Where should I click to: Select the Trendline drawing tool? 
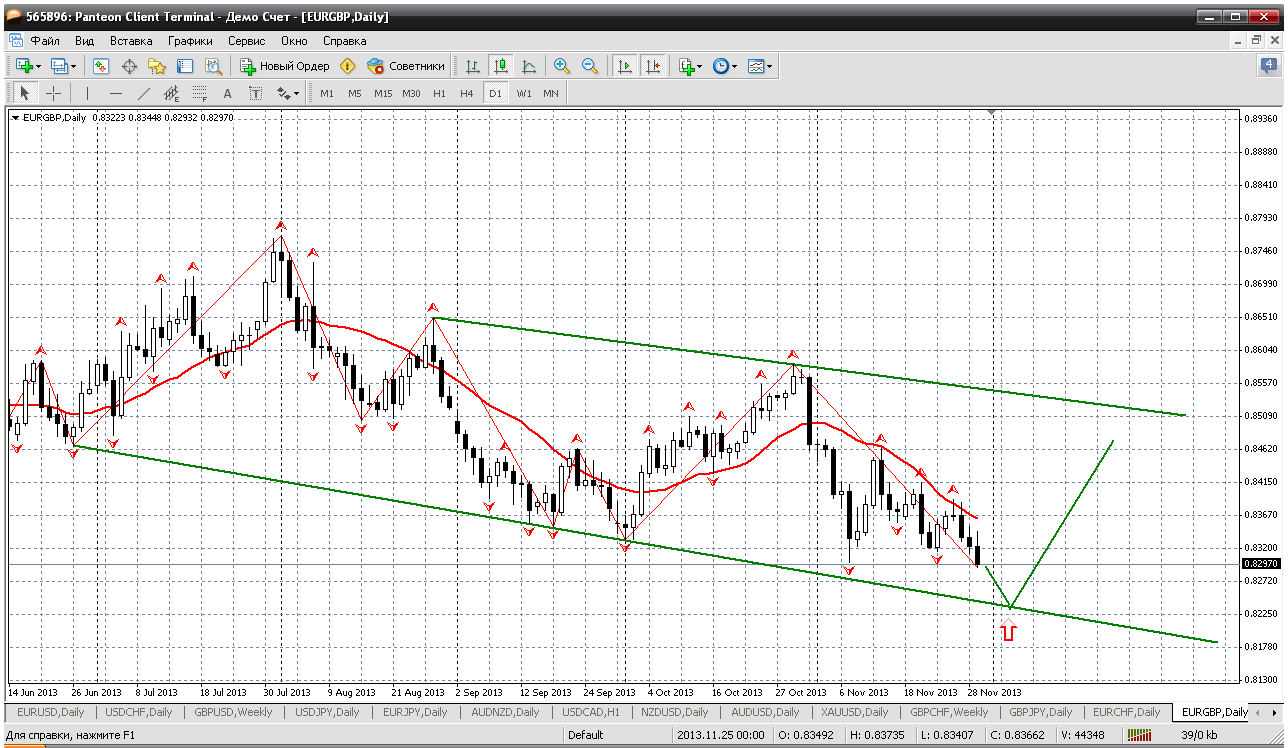click(x=144, y=93)
